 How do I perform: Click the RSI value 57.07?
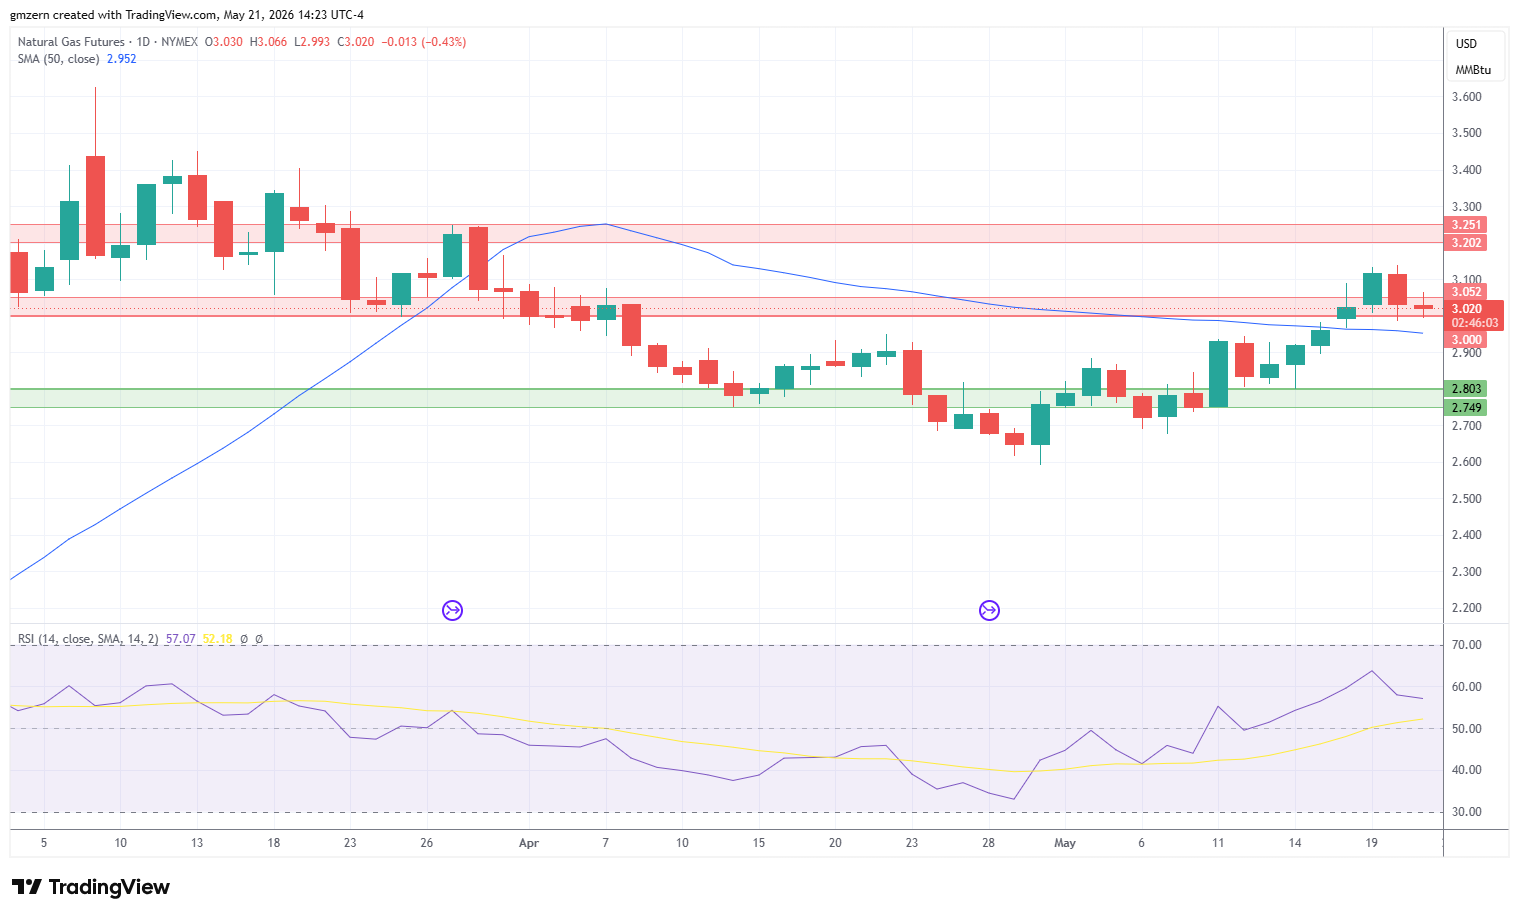pyautogui.click(x=180, y=638)
